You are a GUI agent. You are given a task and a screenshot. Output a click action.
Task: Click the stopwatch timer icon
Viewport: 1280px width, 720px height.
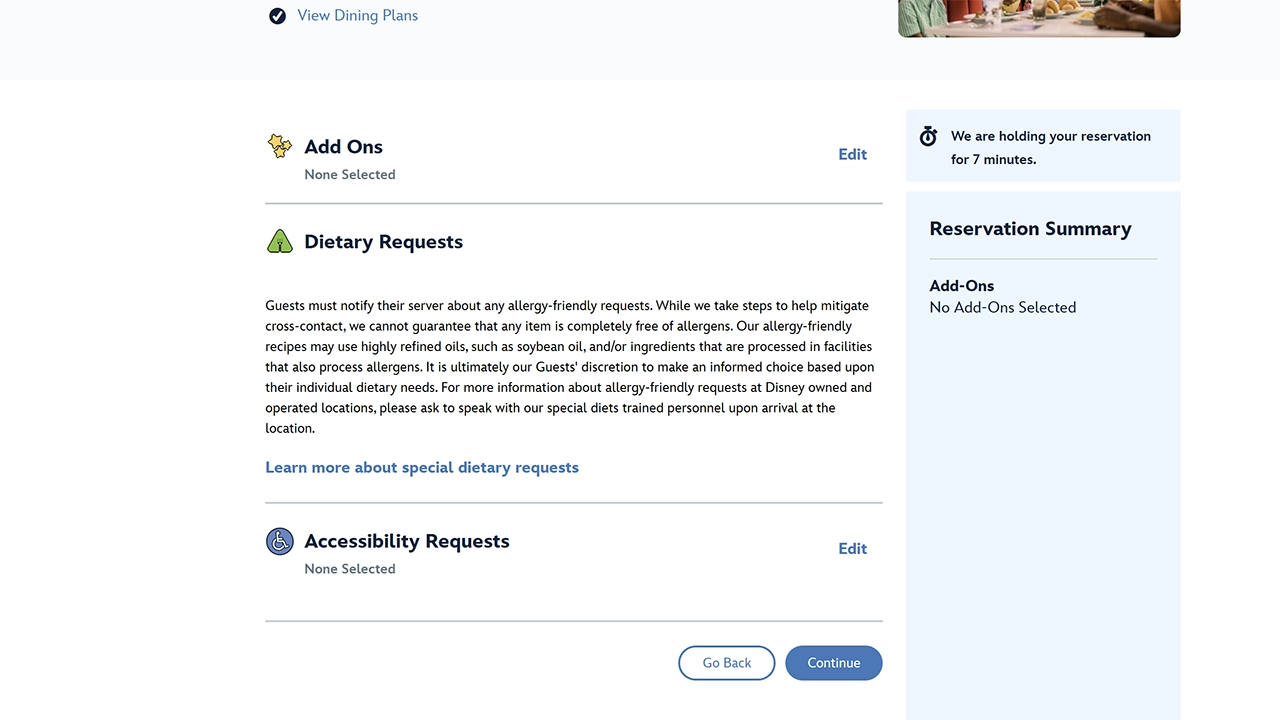928,136
